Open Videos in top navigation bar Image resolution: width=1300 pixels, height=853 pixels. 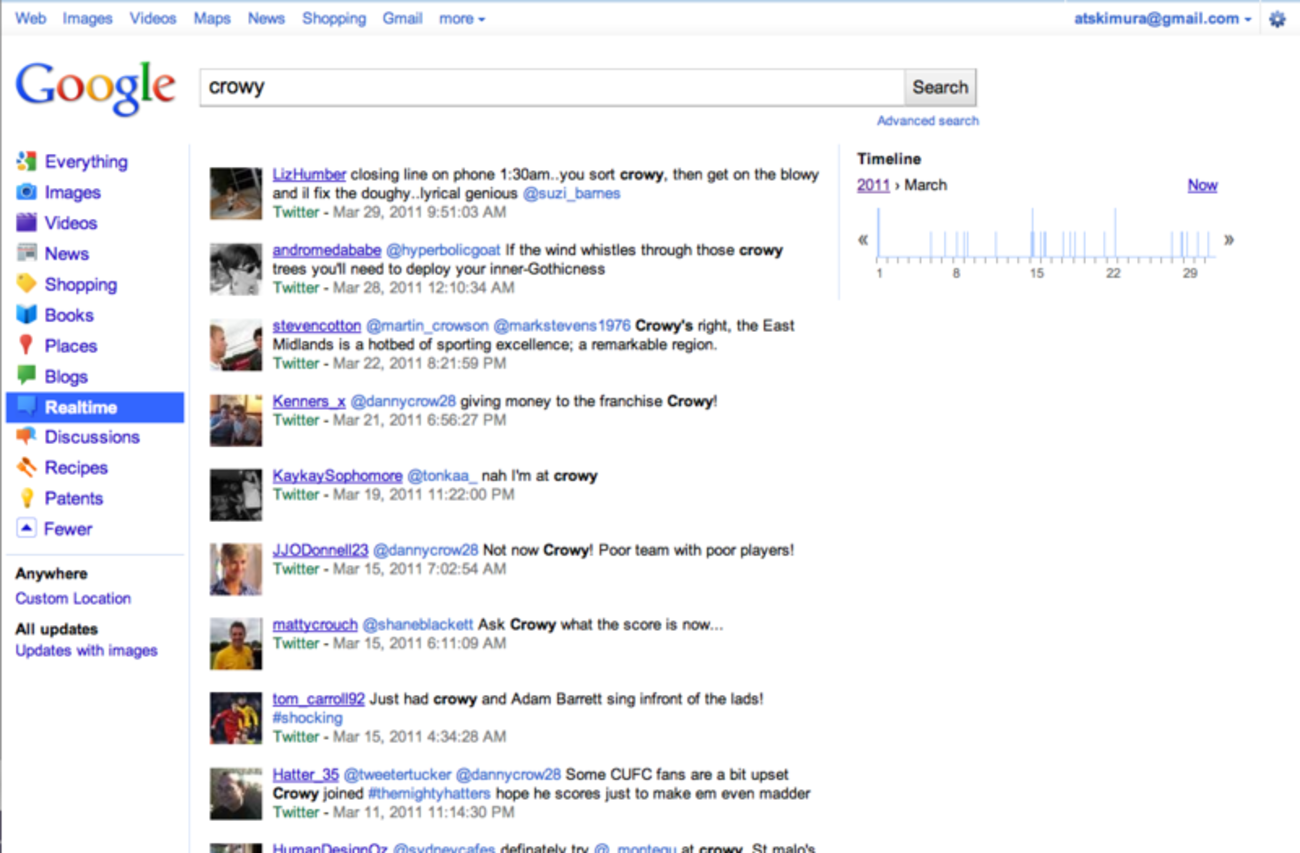click(153, 18)
